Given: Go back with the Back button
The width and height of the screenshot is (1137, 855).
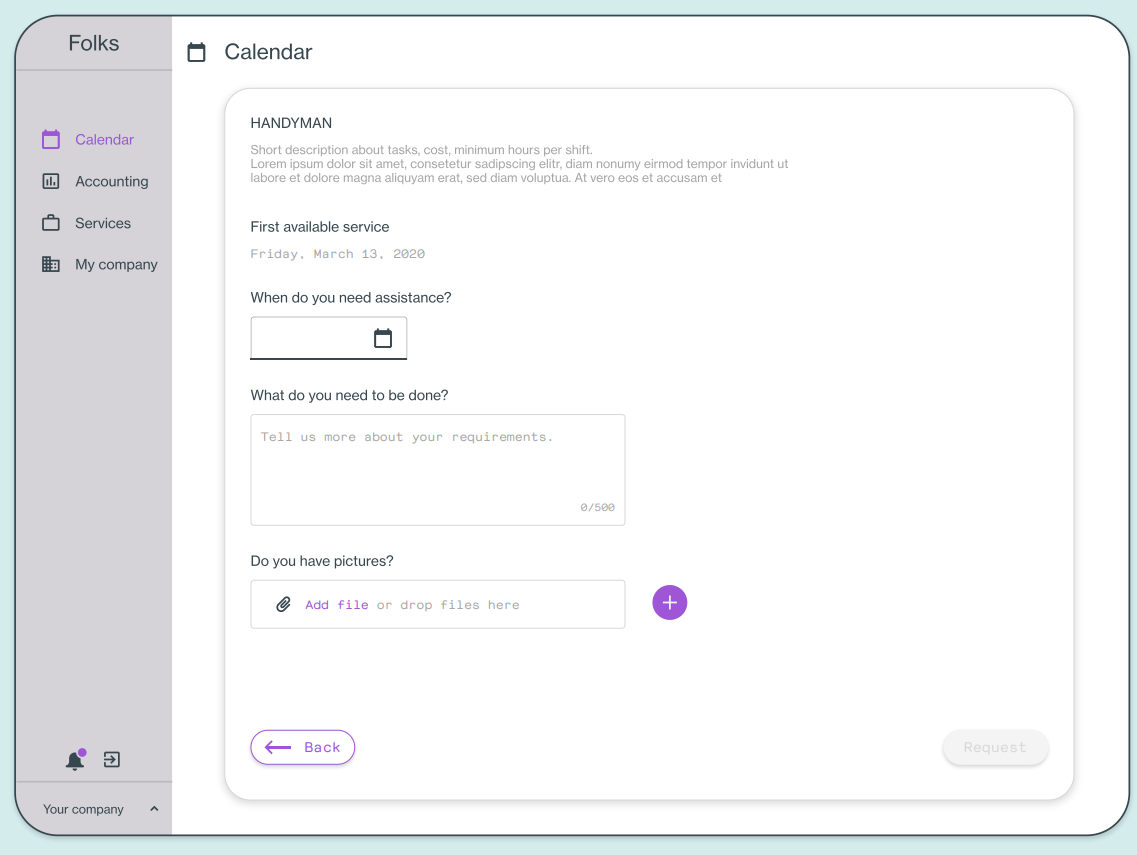Looking at the screenshot, I should tap(302, 747).
